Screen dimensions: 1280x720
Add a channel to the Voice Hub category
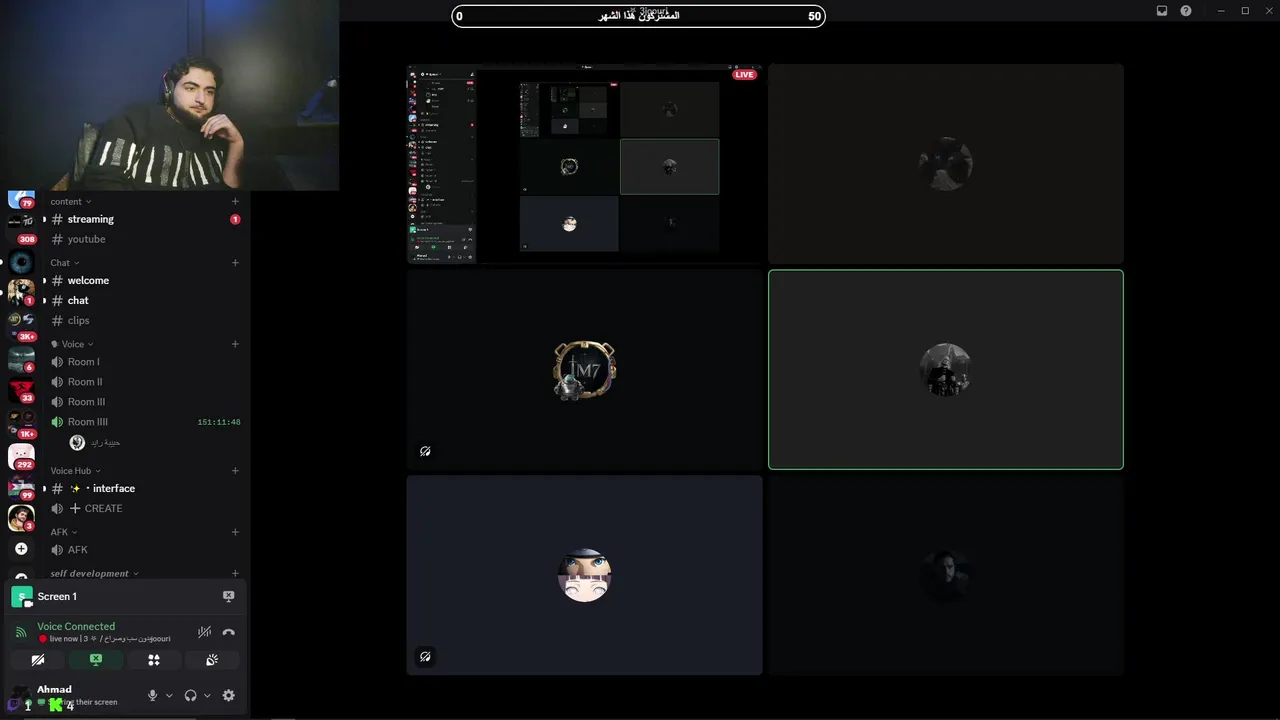point(235,470)
